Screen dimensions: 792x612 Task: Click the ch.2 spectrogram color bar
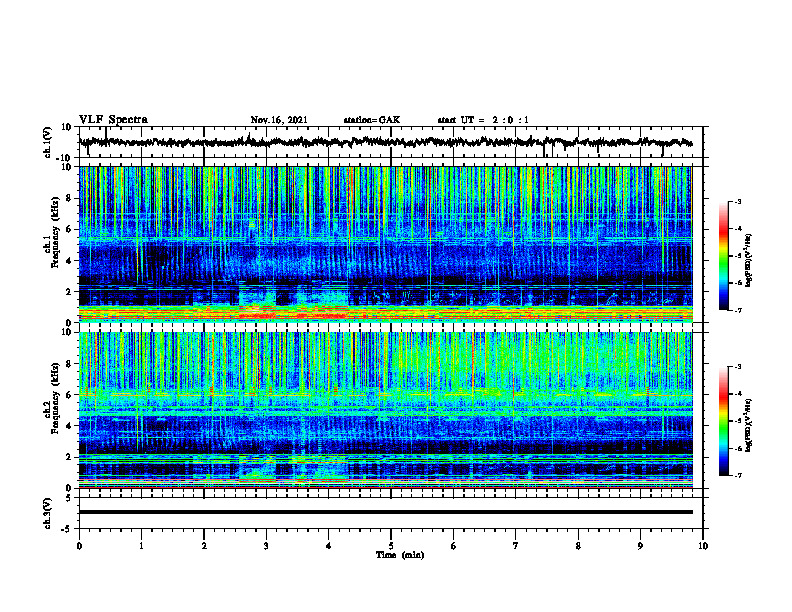click(x=723, y=421)
